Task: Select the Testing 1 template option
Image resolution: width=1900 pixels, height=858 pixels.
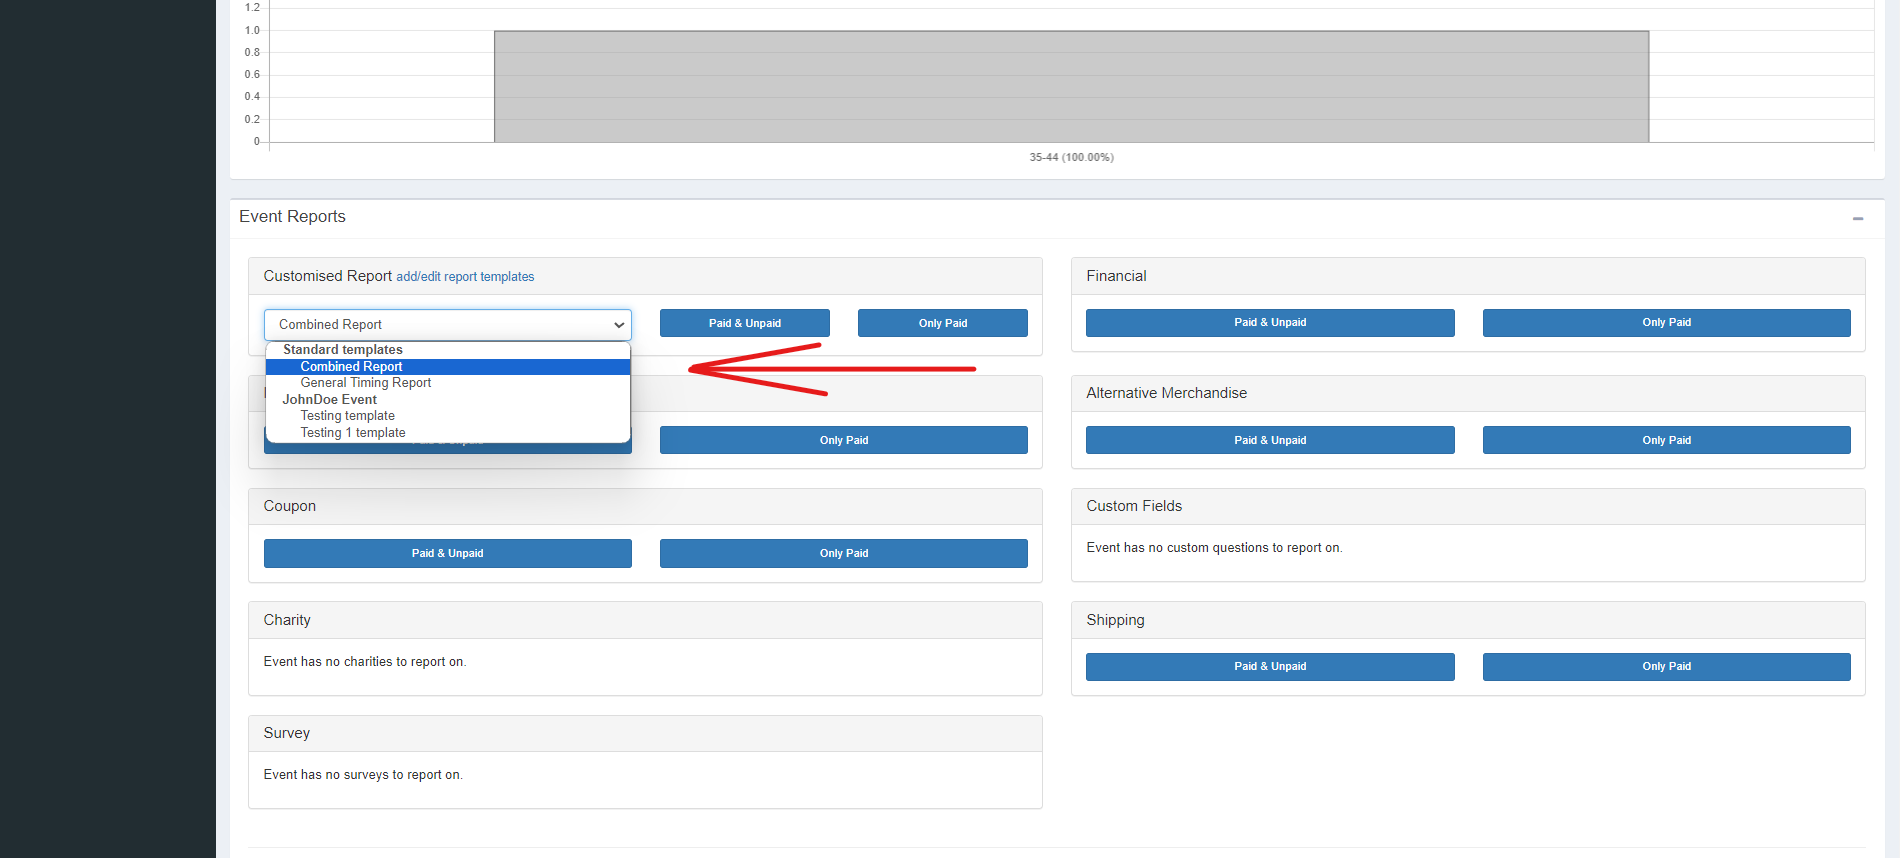Action: click(x=448, y=433)
